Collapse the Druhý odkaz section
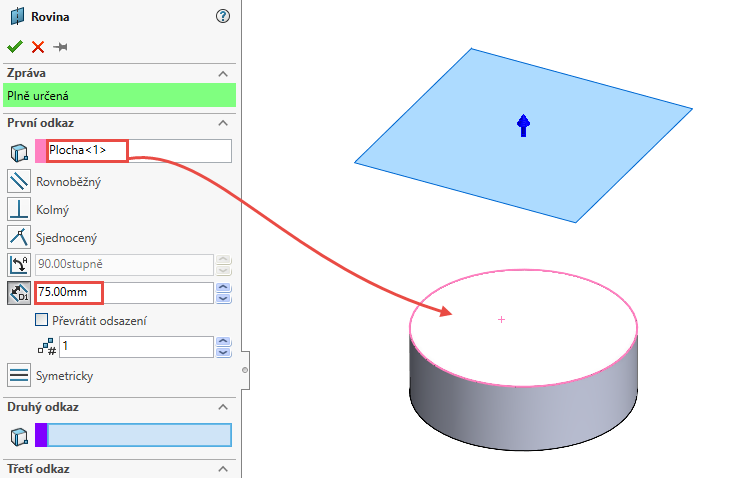750x478 pixels. click(222, 407)
